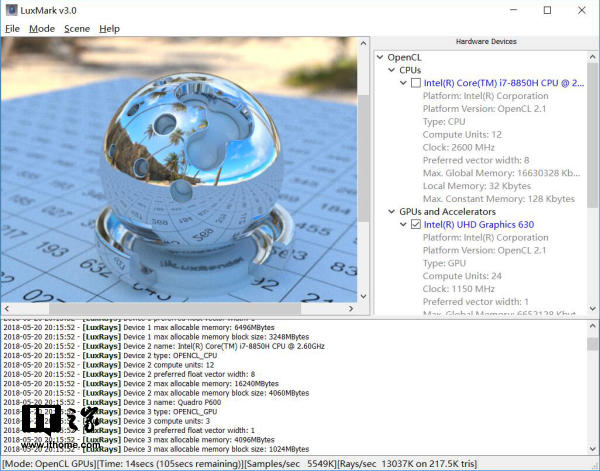Click the 'Local Memory: 32 Kbytes' row
Viewport: 600px width, 471px height.
click(477, 186)
